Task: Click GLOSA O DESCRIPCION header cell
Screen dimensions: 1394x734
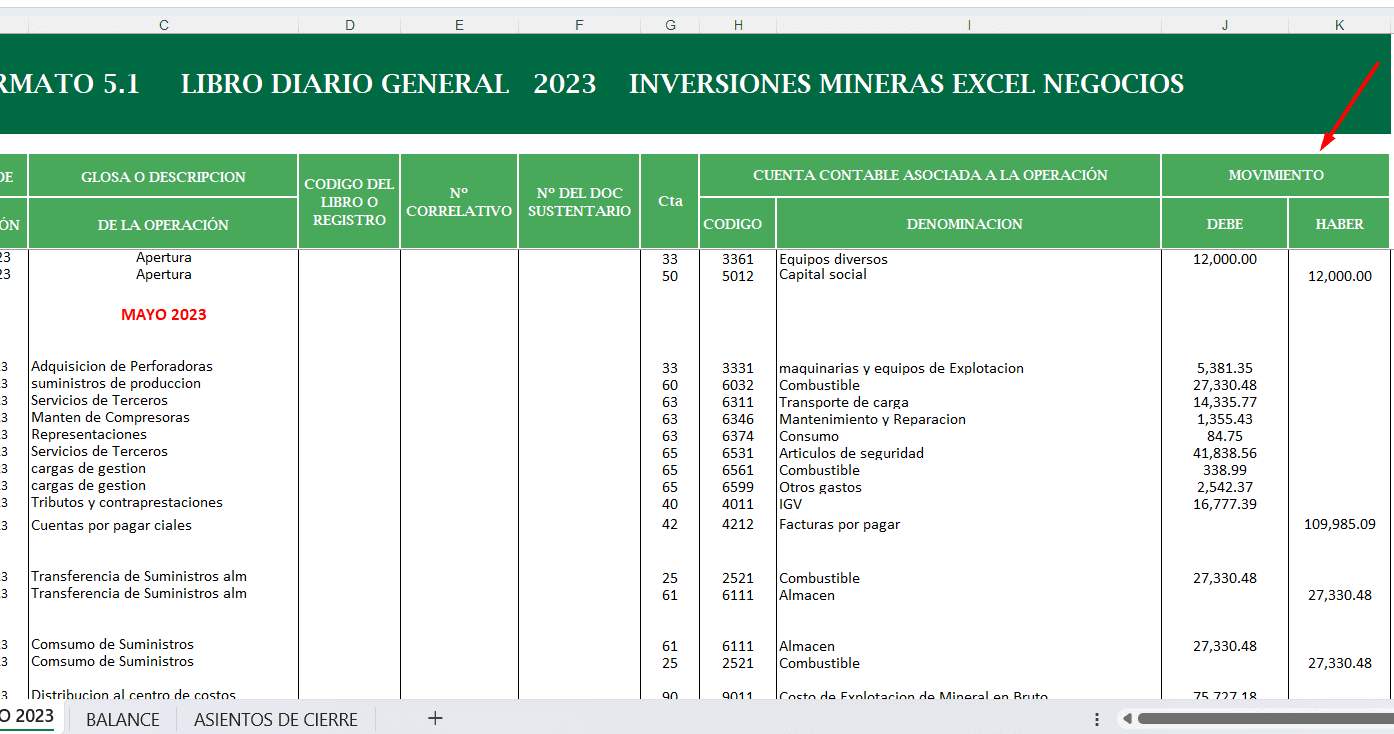Action: point(163,176)
